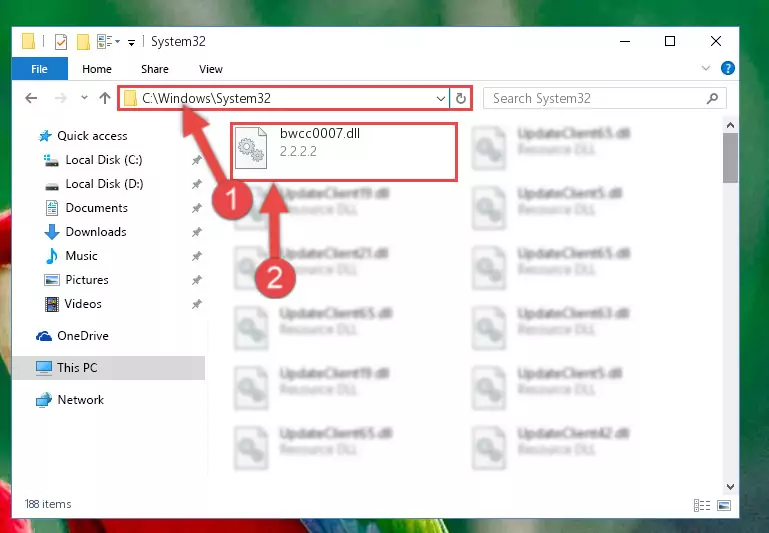Click the file list scroll down arrow

pyautogui.click(x=730, y=486)
